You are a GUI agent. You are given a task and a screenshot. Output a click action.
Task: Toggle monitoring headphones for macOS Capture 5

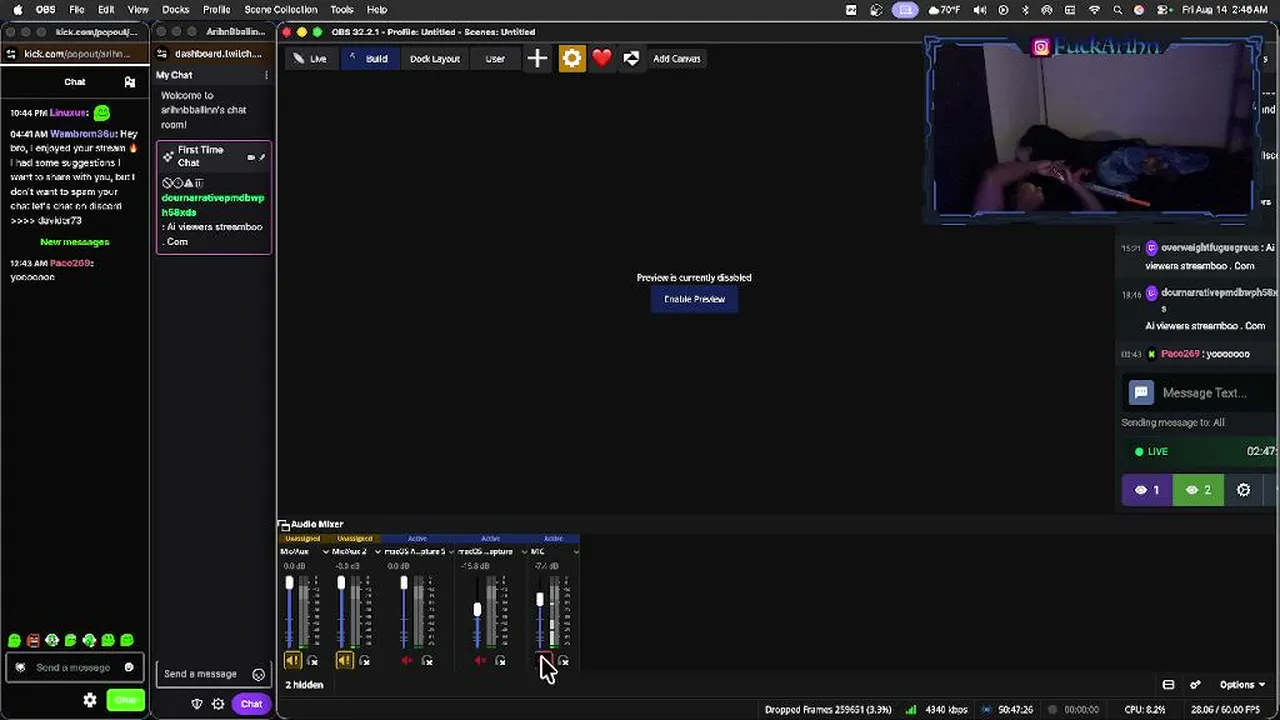coord(427,661)
